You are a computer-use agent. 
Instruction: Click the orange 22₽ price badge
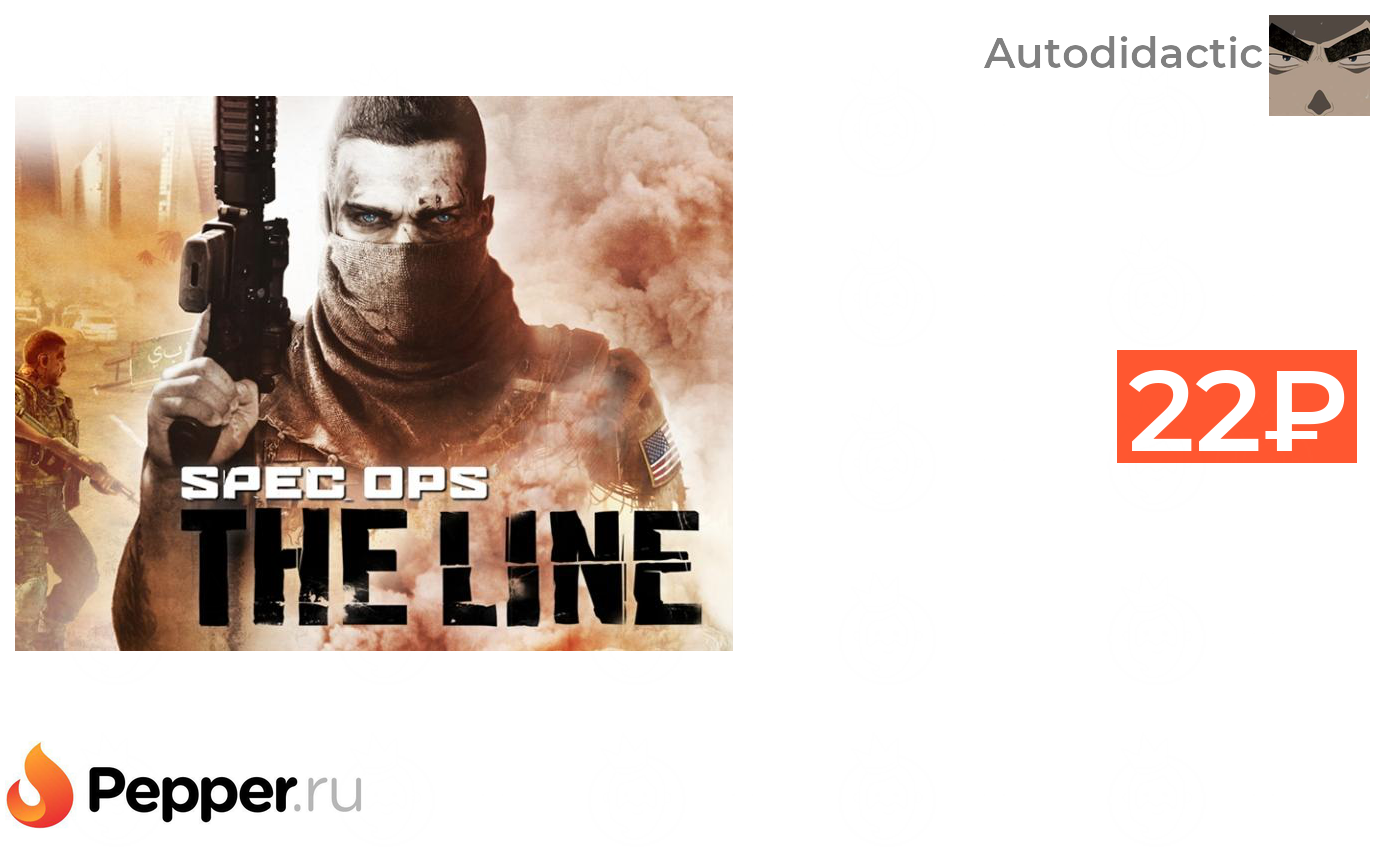(x=1236, y=406)
